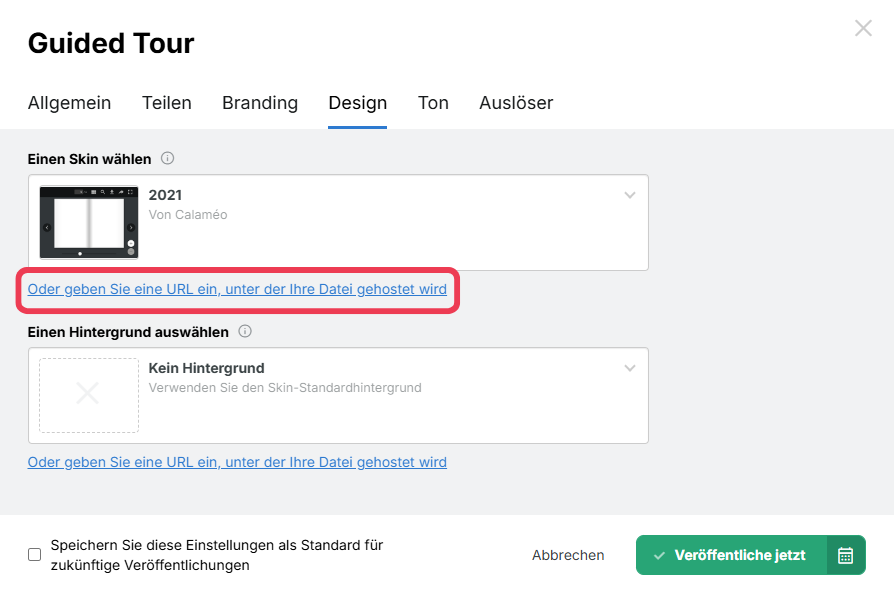Viewport: 894px width, 597px height.
Task: Open URL link below the skin selector
Action: 237,289
